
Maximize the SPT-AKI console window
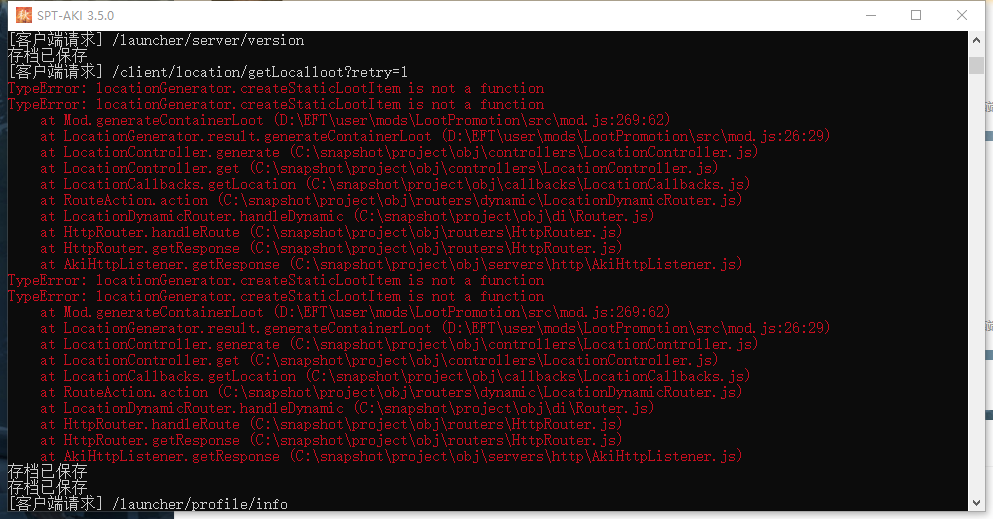916,15
